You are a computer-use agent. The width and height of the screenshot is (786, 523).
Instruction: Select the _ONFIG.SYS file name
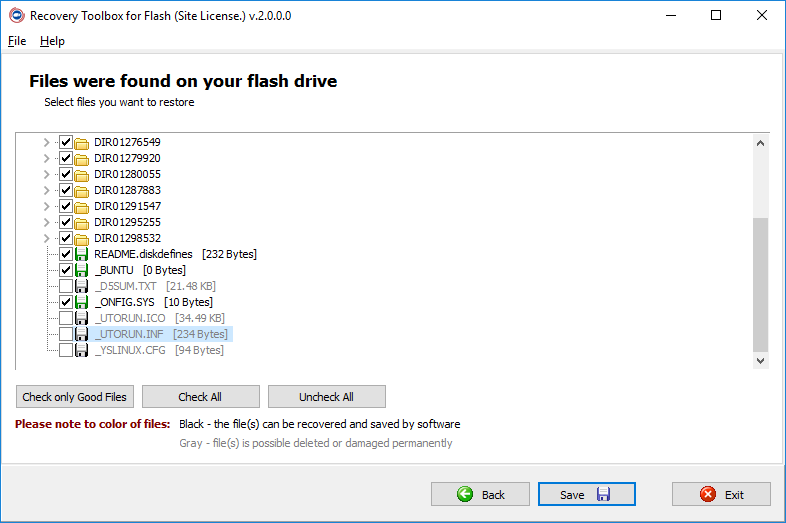tap(125, 302)
